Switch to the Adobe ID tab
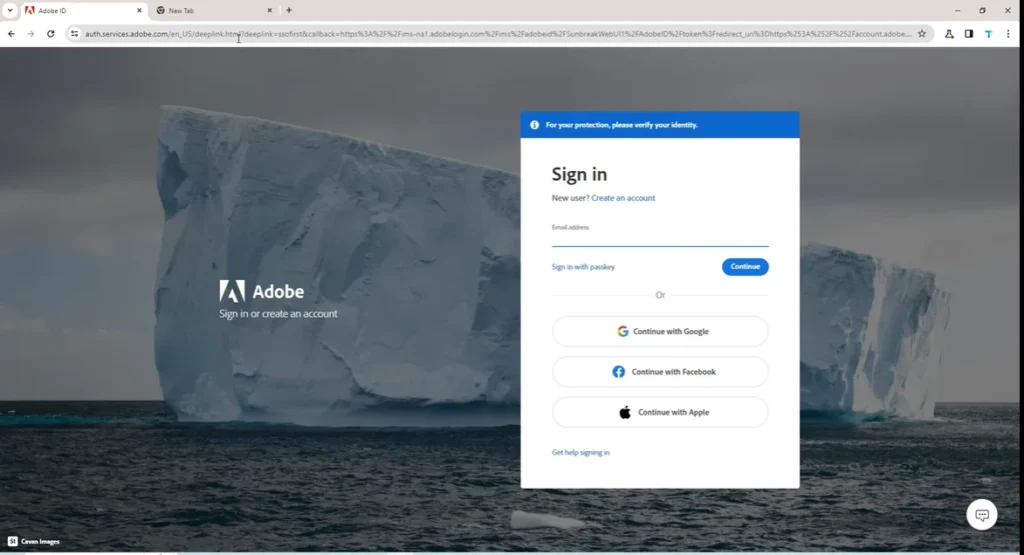The height and width of the screenshot is (555, 1024). (83, 10)
